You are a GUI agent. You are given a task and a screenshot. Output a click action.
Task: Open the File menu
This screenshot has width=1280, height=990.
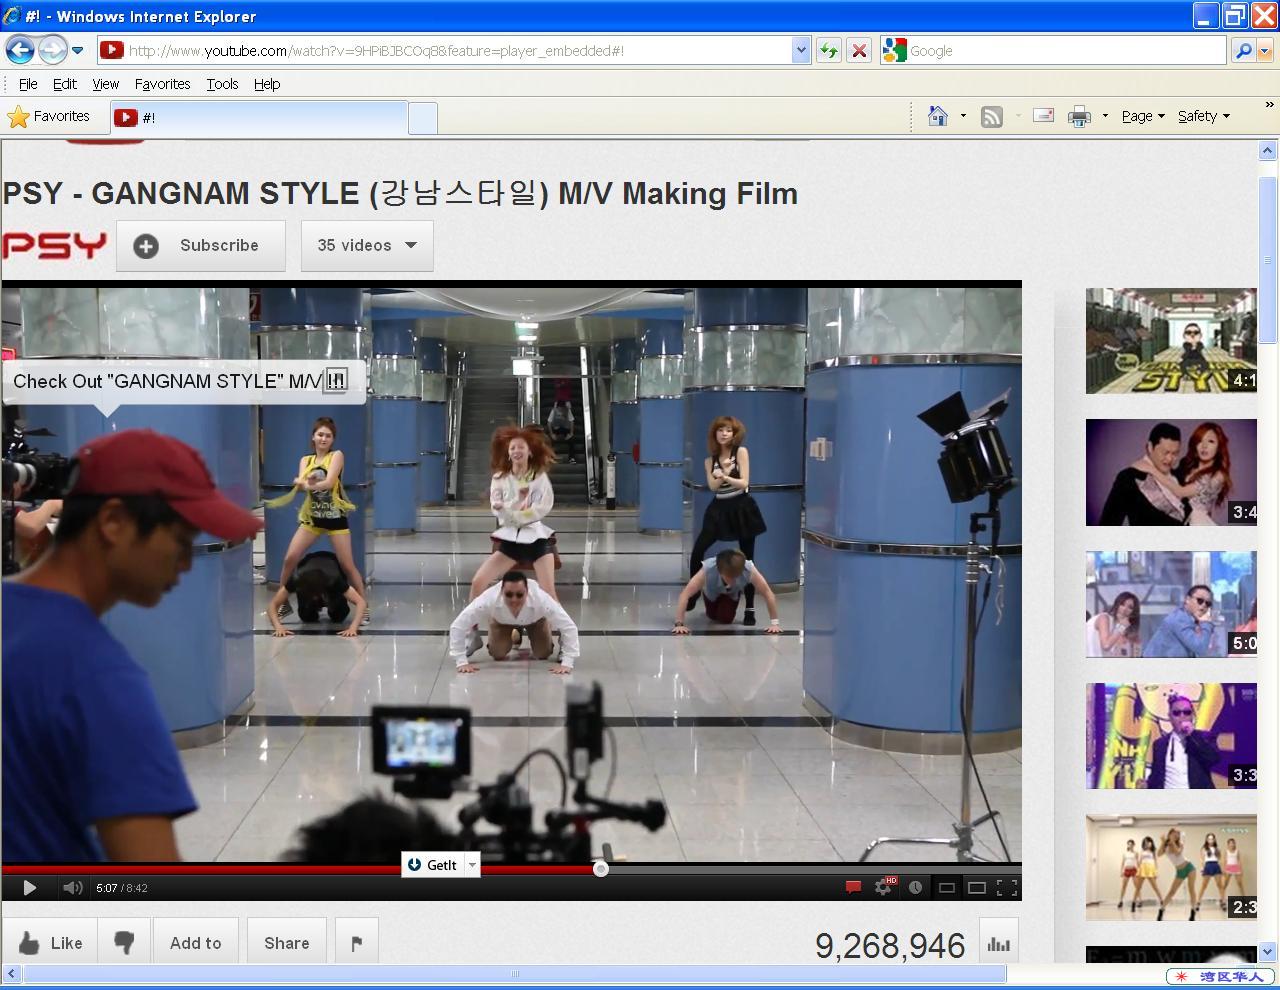coord(28,84)
